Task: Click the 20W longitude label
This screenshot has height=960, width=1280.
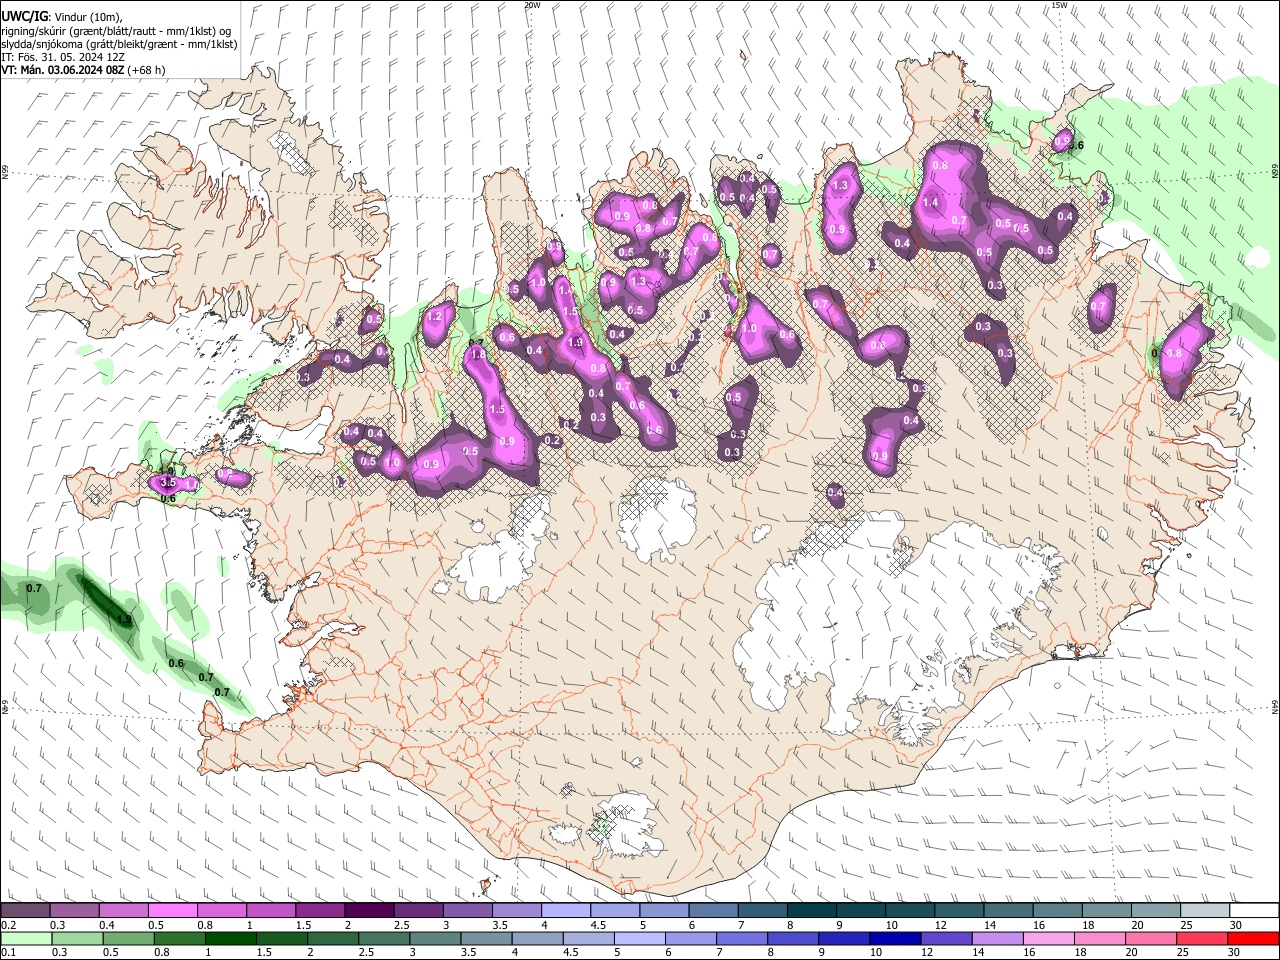Action: click(532, 5)
